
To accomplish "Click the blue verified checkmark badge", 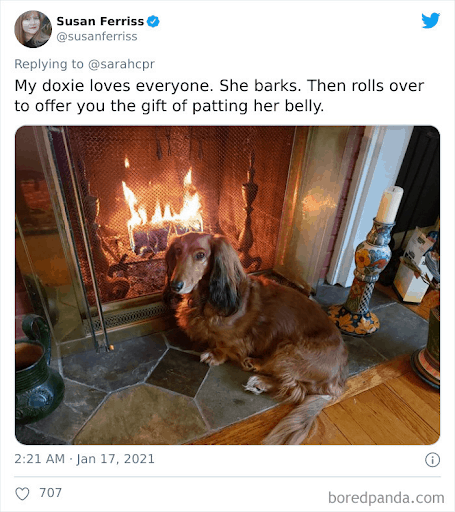I will click(153, 21).
